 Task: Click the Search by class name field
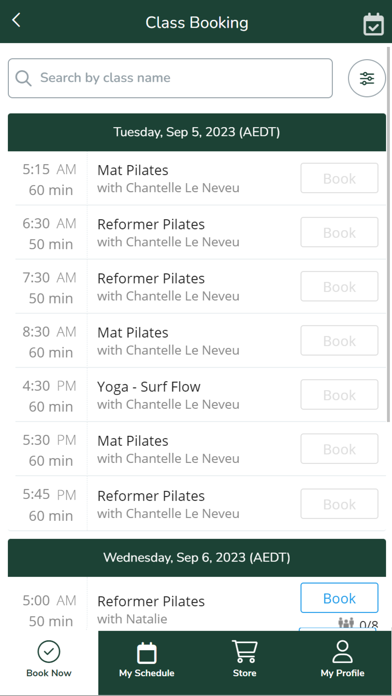point(170,78)
